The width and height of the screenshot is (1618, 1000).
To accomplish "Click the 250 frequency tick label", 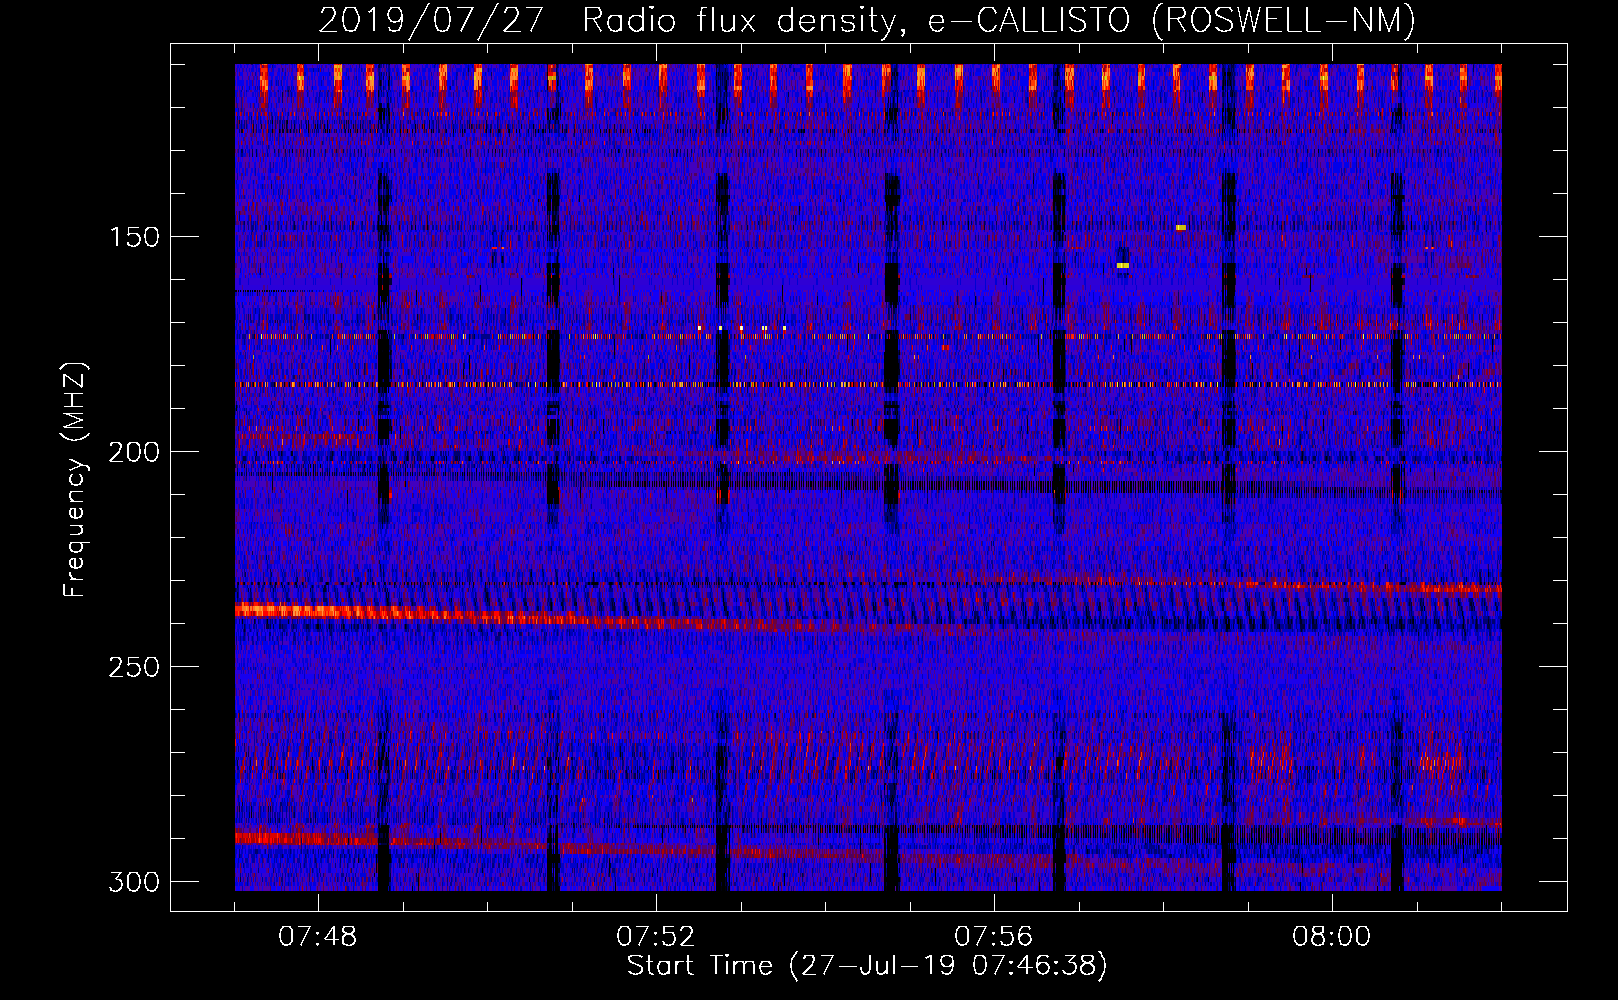I will tap(134, 667).
